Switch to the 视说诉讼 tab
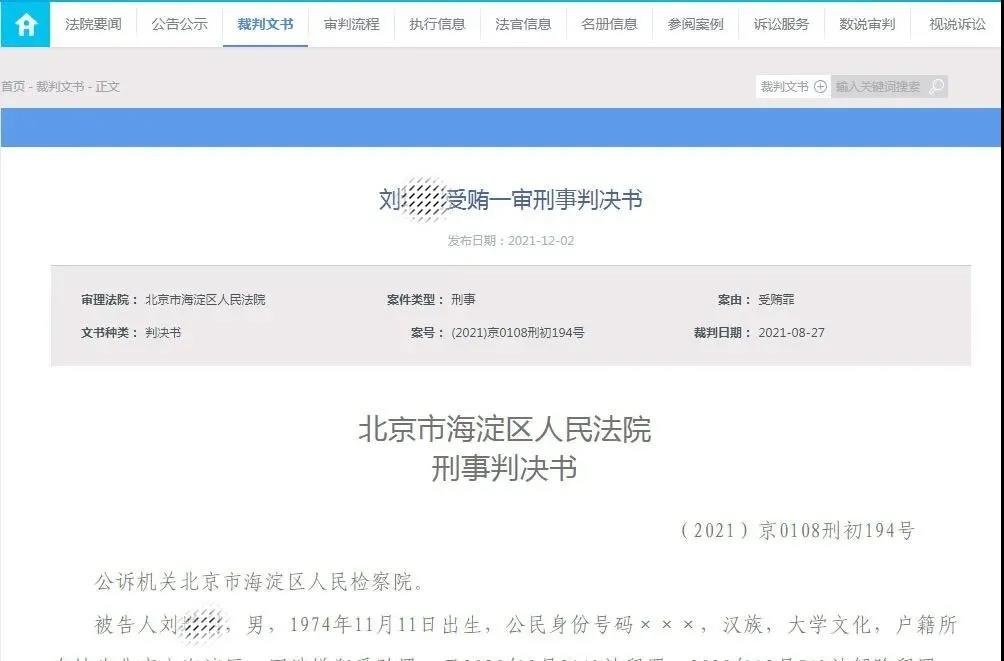 pyautogui.click(x=957, y=24)
